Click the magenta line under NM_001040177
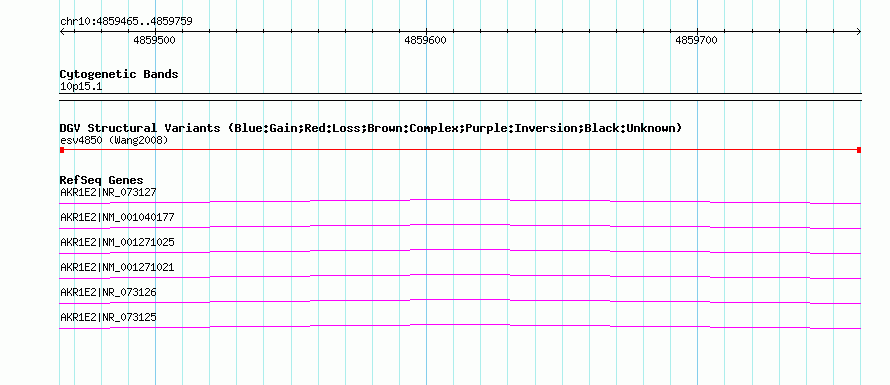This screenshot has width=890, height=385. [x=460, y=226]
